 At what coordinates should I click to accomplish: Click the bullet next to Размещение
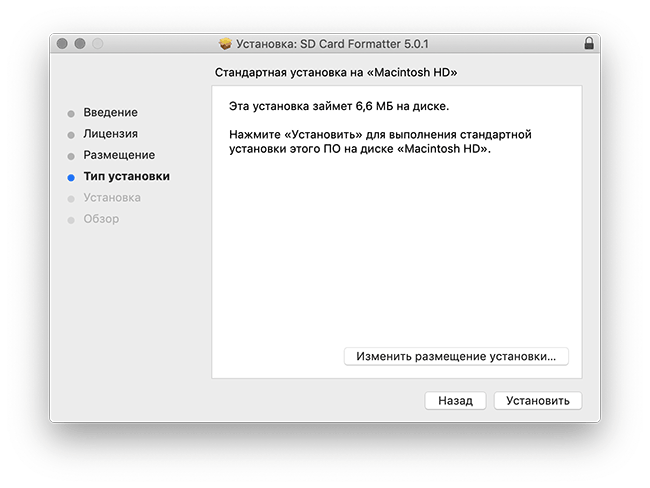coord(71,156)
